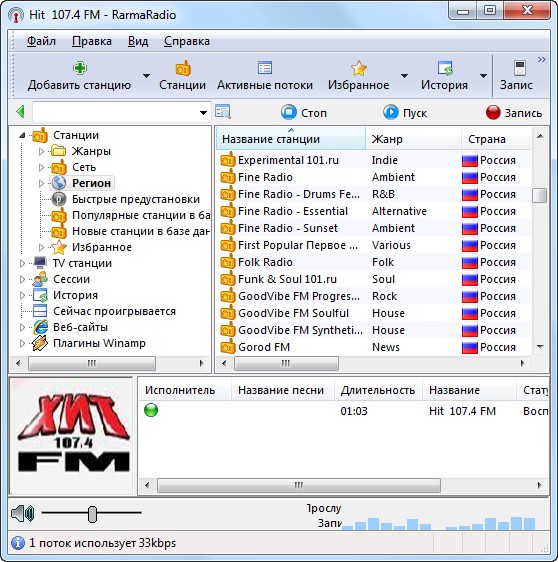558x562 pixels.
Task: Click the Длительность column header
Action: [378, 390]
